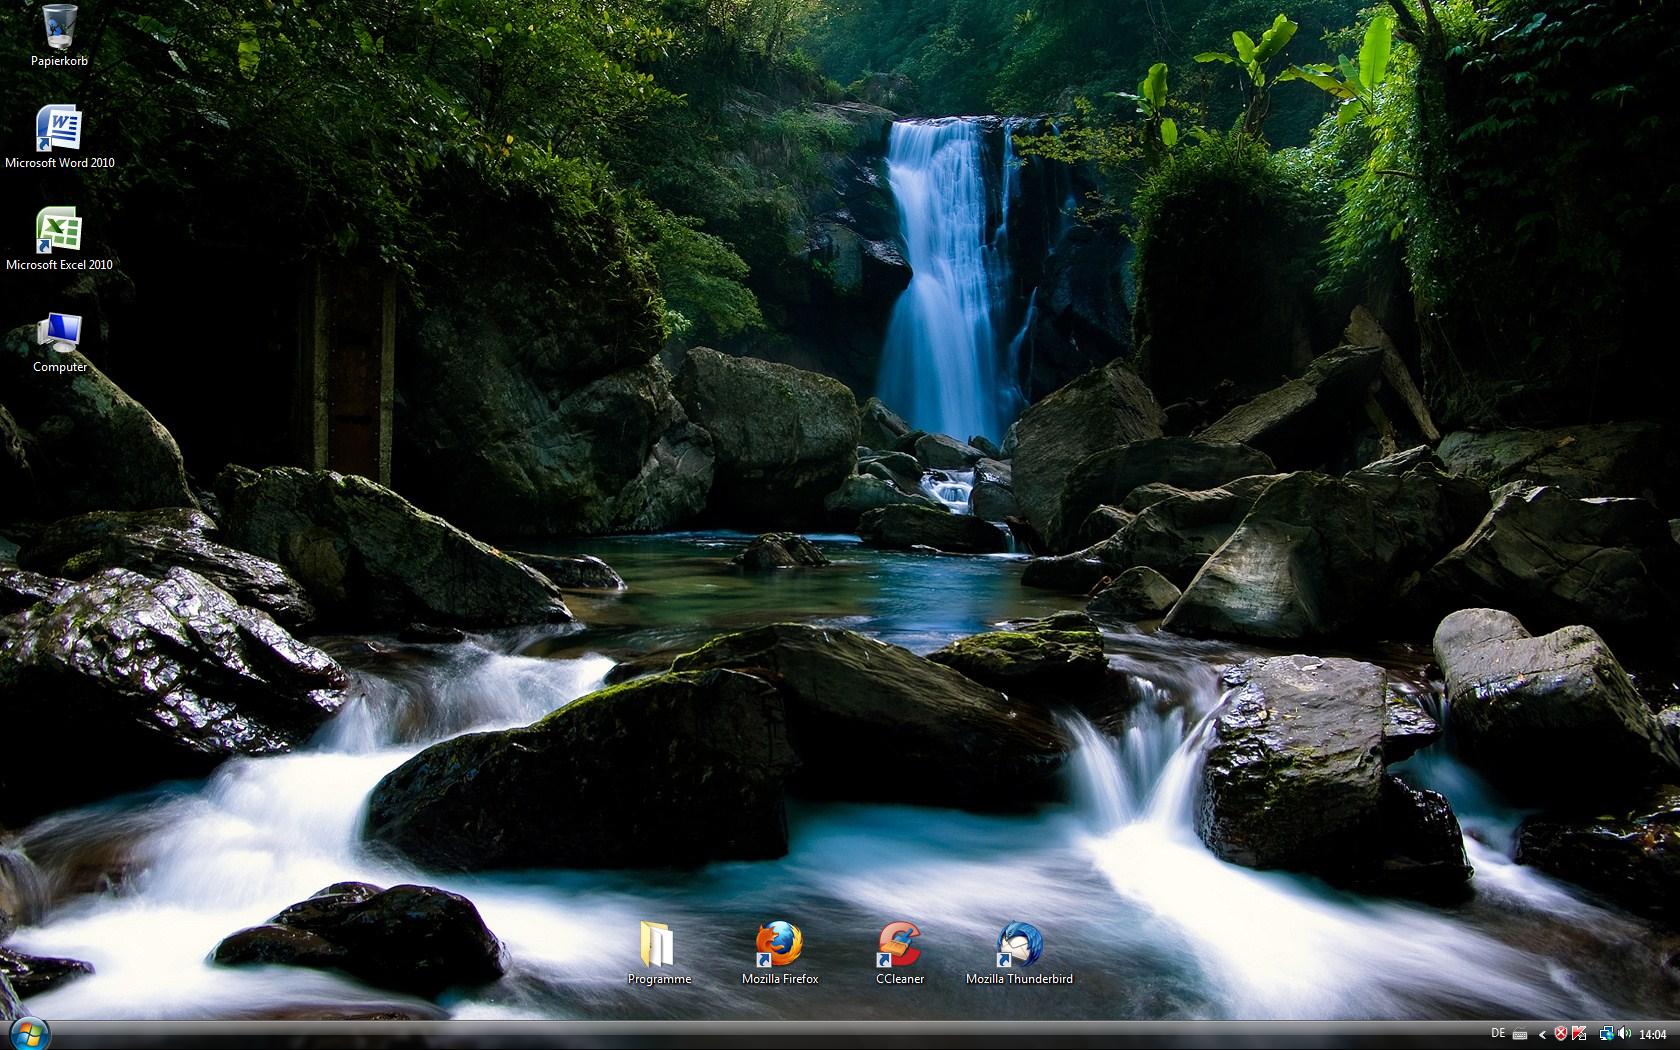Open the Security Center shield tray icon

coord(1561,1033)
